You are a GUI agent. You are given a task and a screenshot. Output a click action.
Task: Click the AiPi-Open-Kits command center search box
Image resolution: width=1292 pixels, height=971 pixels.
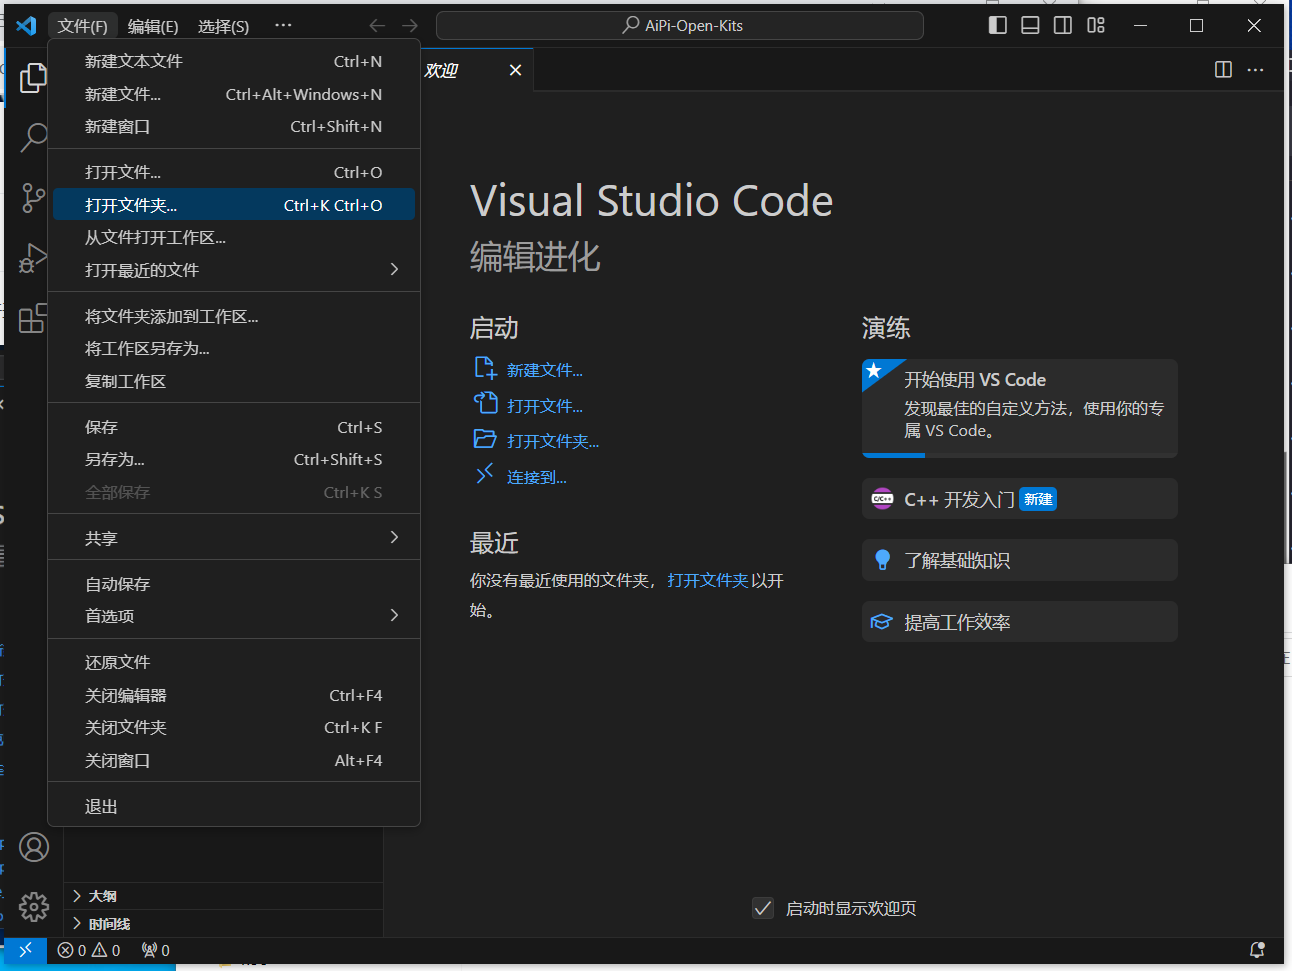[x=680, y=25]
